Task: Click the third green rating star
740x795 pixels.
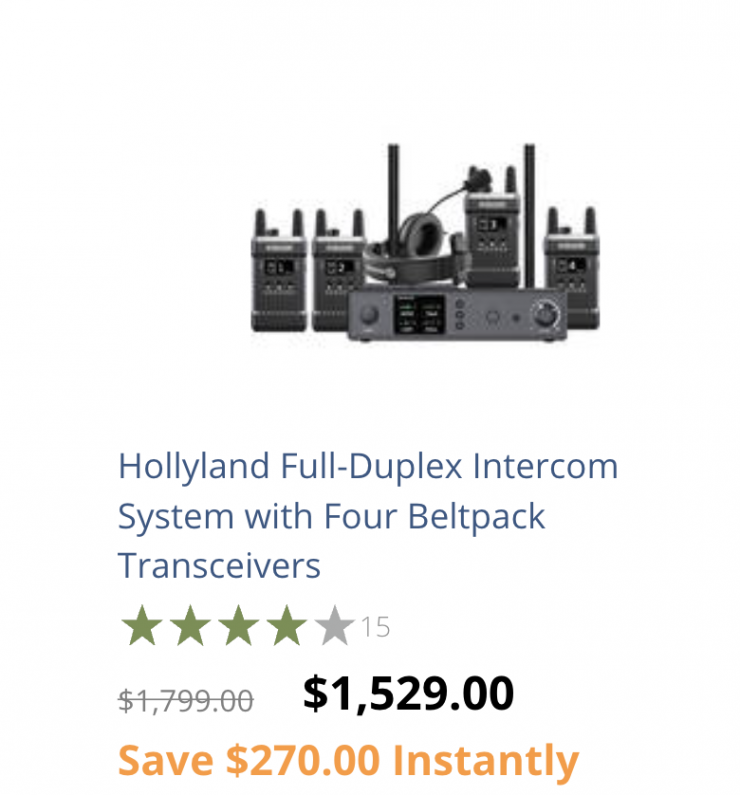Action: click(x=238, y=627)
